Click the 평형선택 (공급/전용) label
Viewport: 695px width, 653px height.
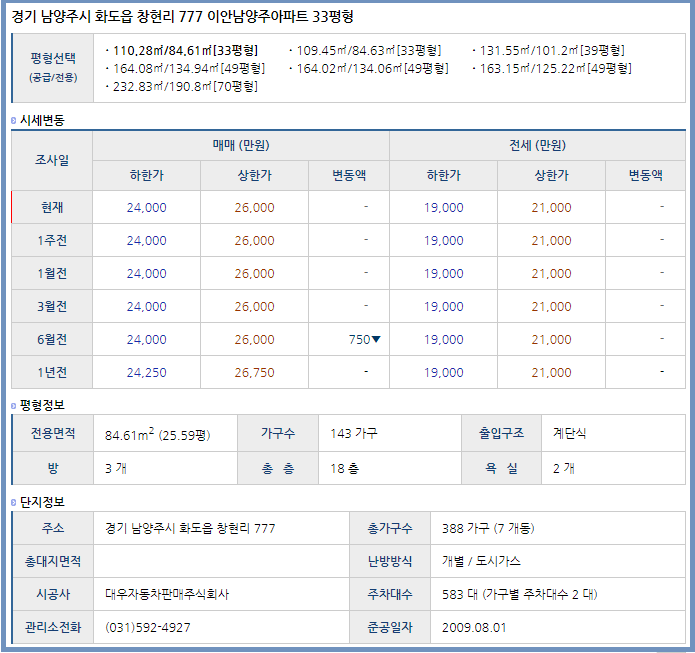click(x=53, y=67)
